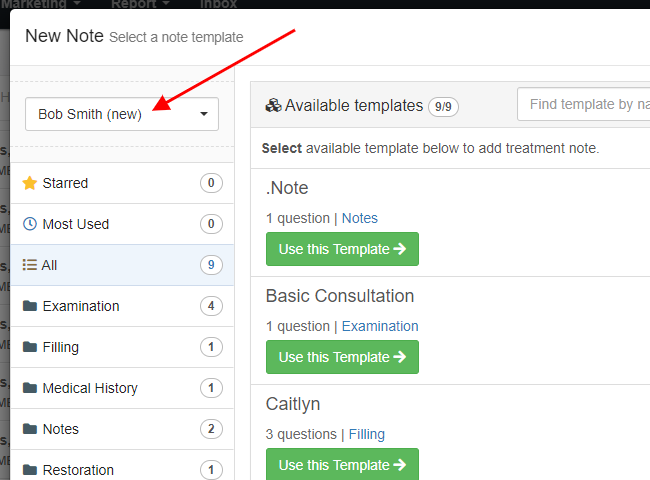Click the Examination folder icon
The width and height of the screenshot is (650, 480).
(30, 306)
